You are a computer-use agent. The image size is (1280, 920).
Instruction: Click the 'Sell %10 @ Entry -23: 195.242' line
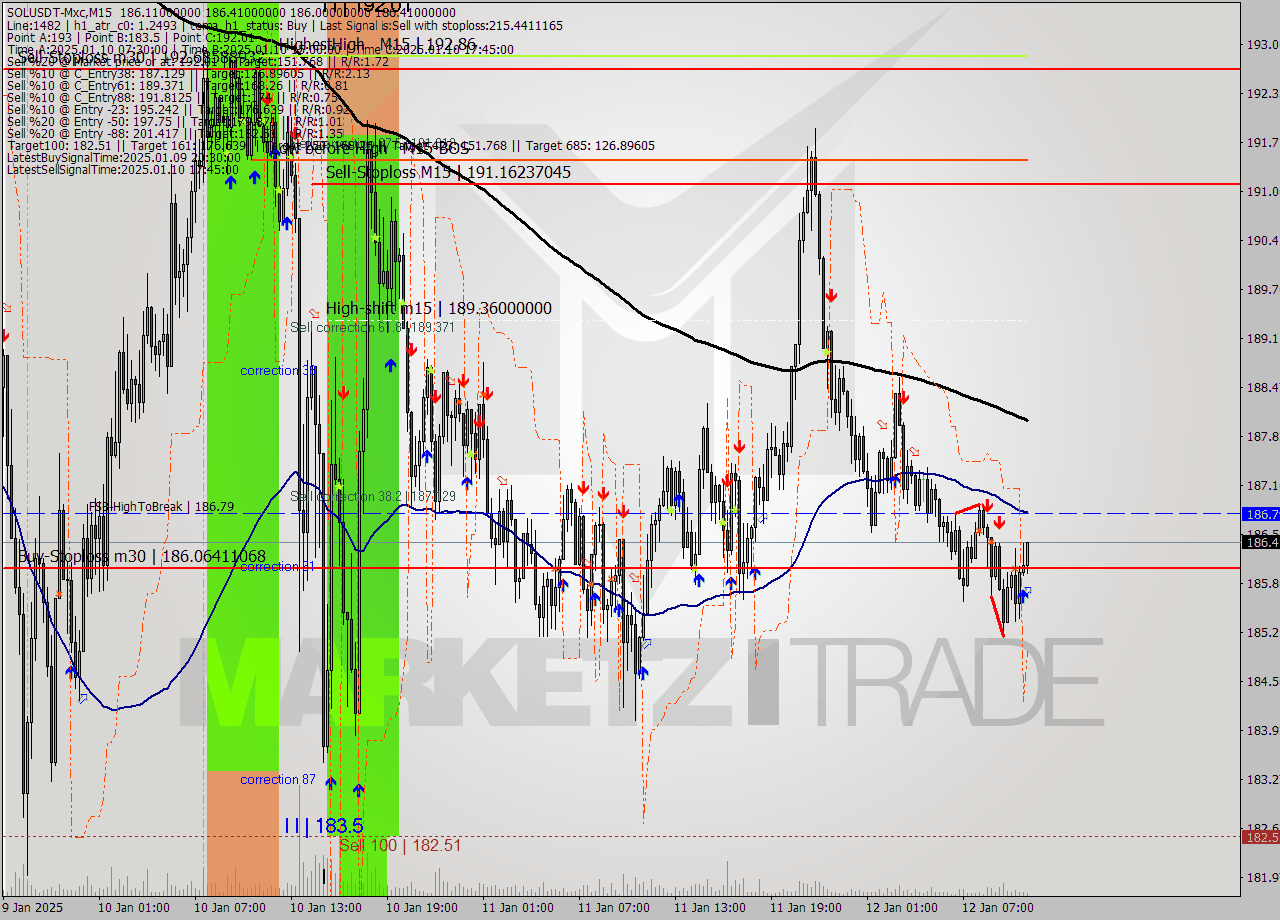(178, 109)
